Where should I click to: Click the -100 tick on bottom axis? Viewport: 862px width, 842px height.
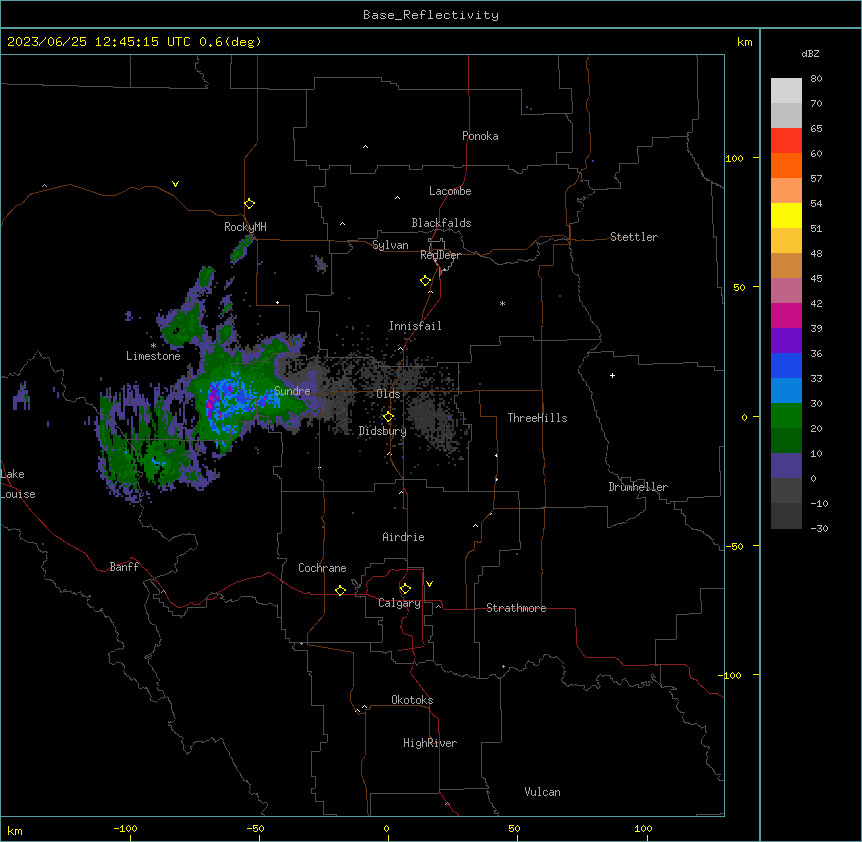[x=125, y=828]
